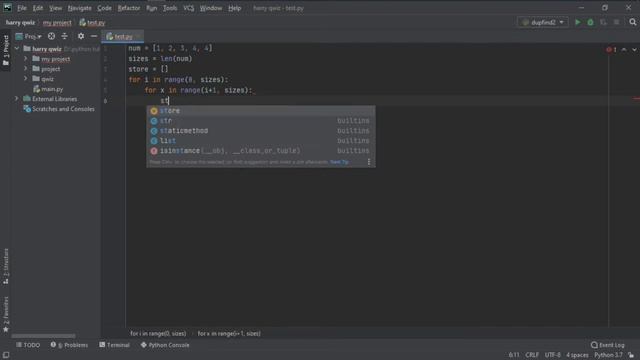Open the Window menu

pos(211,8)
